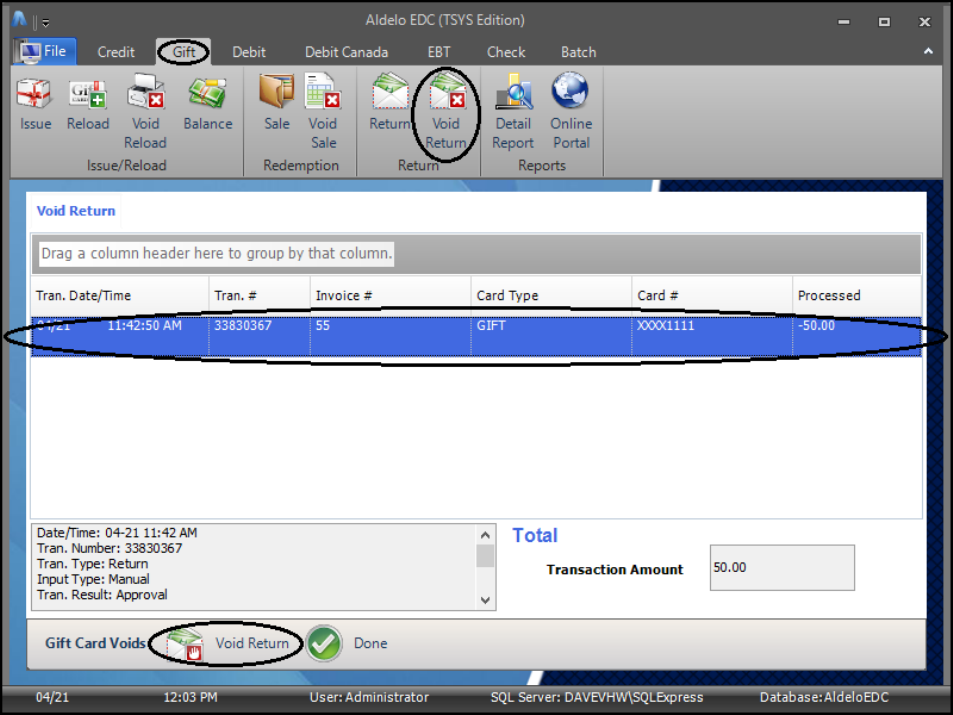Minimize the Aldelo EDC window
The image size is (953, 715).
click(x=844, y=22)
